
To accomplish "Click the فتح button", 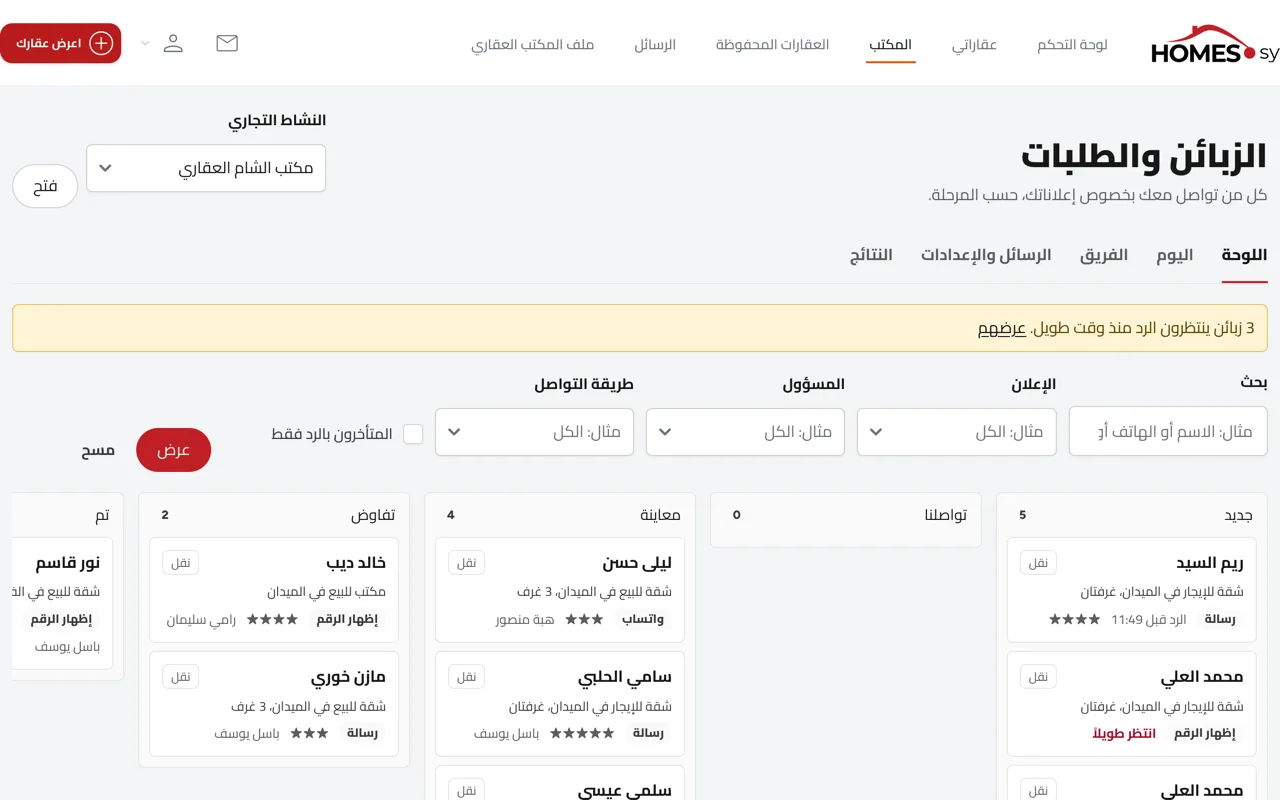I will 45,186.
